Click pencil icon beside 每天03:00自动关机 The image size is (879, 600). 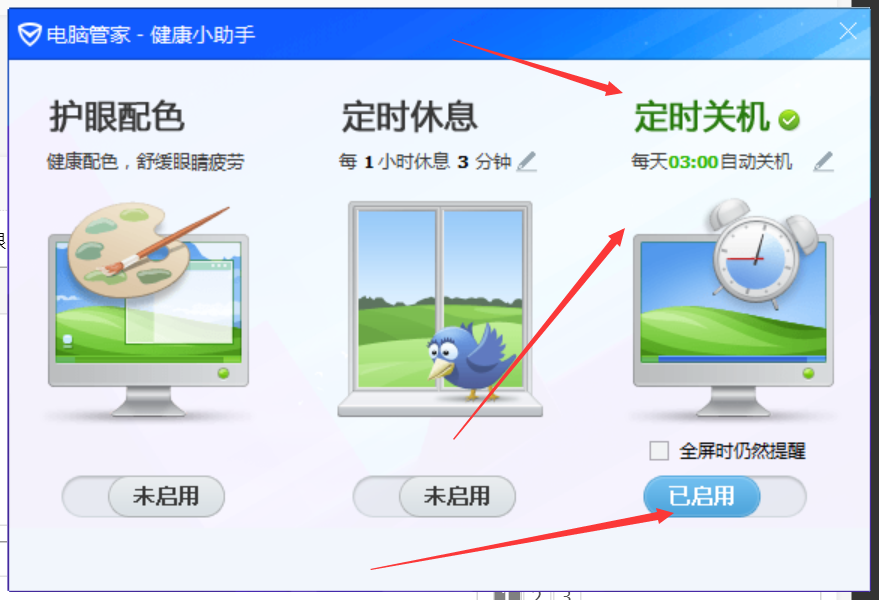[823, 161]
